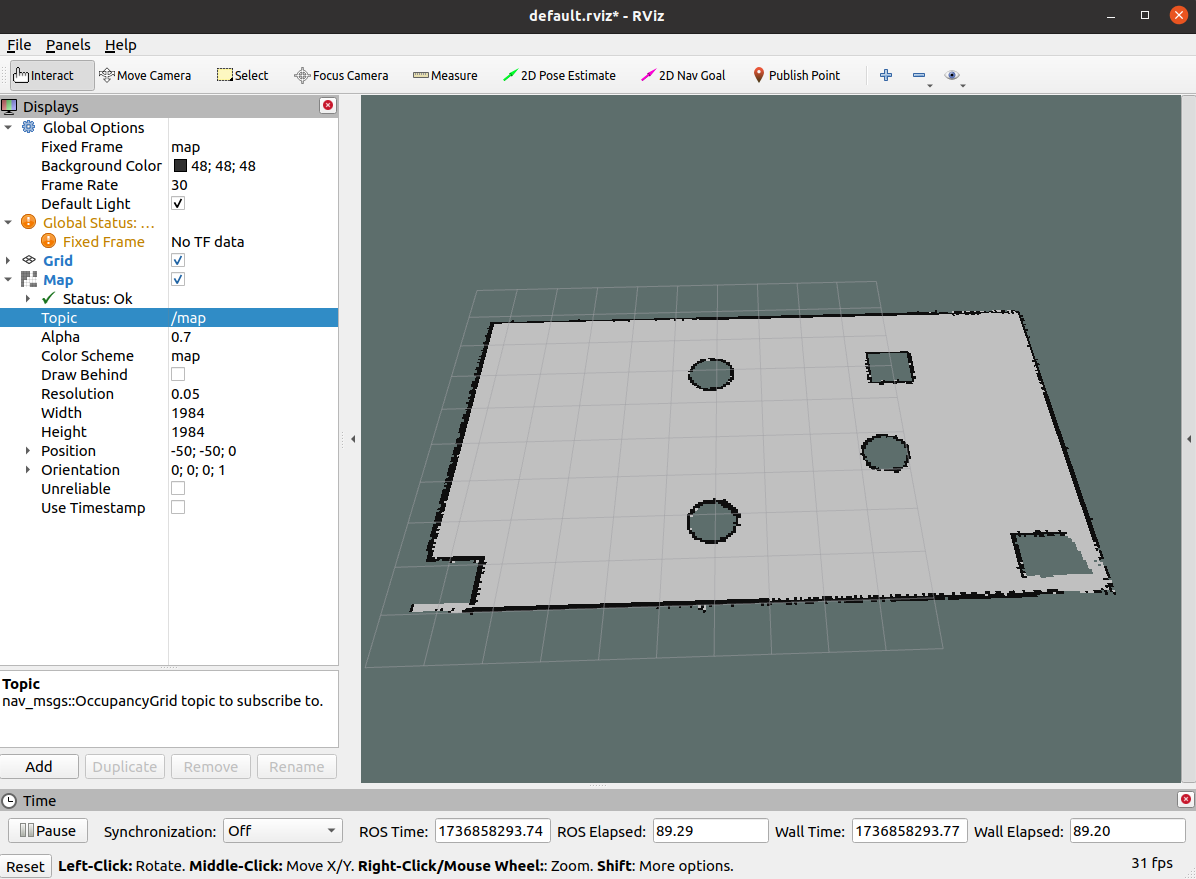Viewport: 1196px width, 879px height.
Task: Pause the time
Action: click(48, 831)
